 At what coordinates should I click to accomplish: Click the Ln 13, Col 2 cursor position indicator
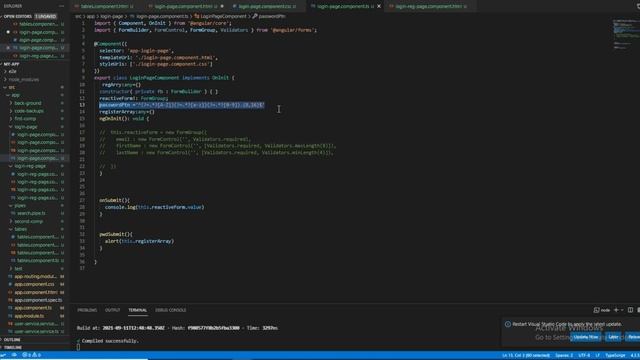tap(525, 356)
